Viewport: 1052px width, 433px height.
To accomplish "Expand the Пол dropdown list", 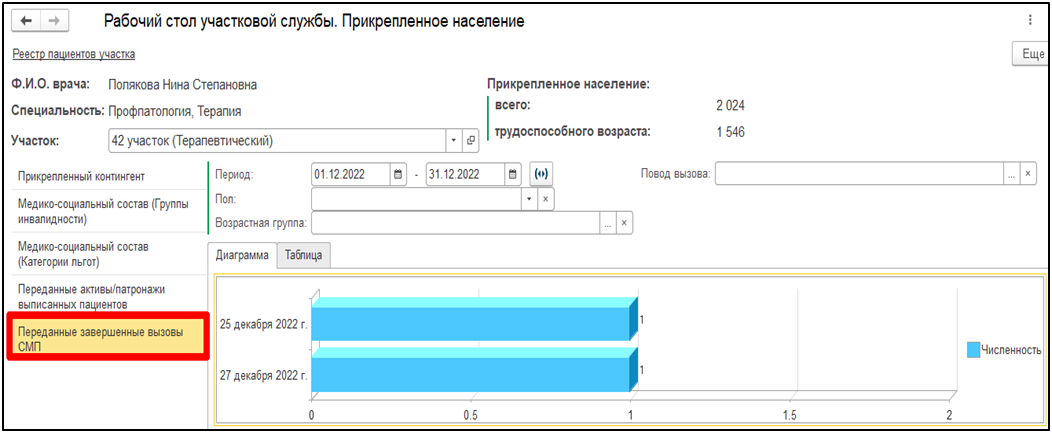I will [x=528, y=199].
